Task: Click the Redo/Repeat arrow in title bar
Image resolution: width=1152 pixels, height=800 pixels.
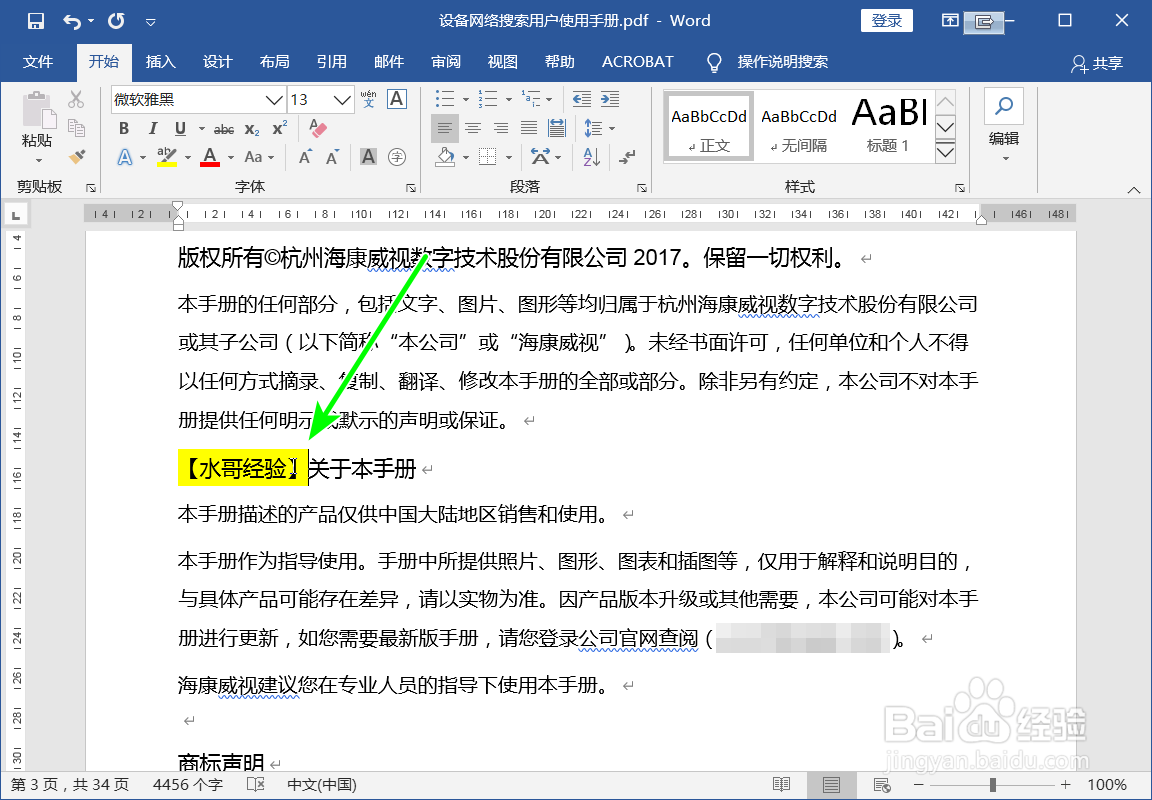Action: (x=116, y=21)
